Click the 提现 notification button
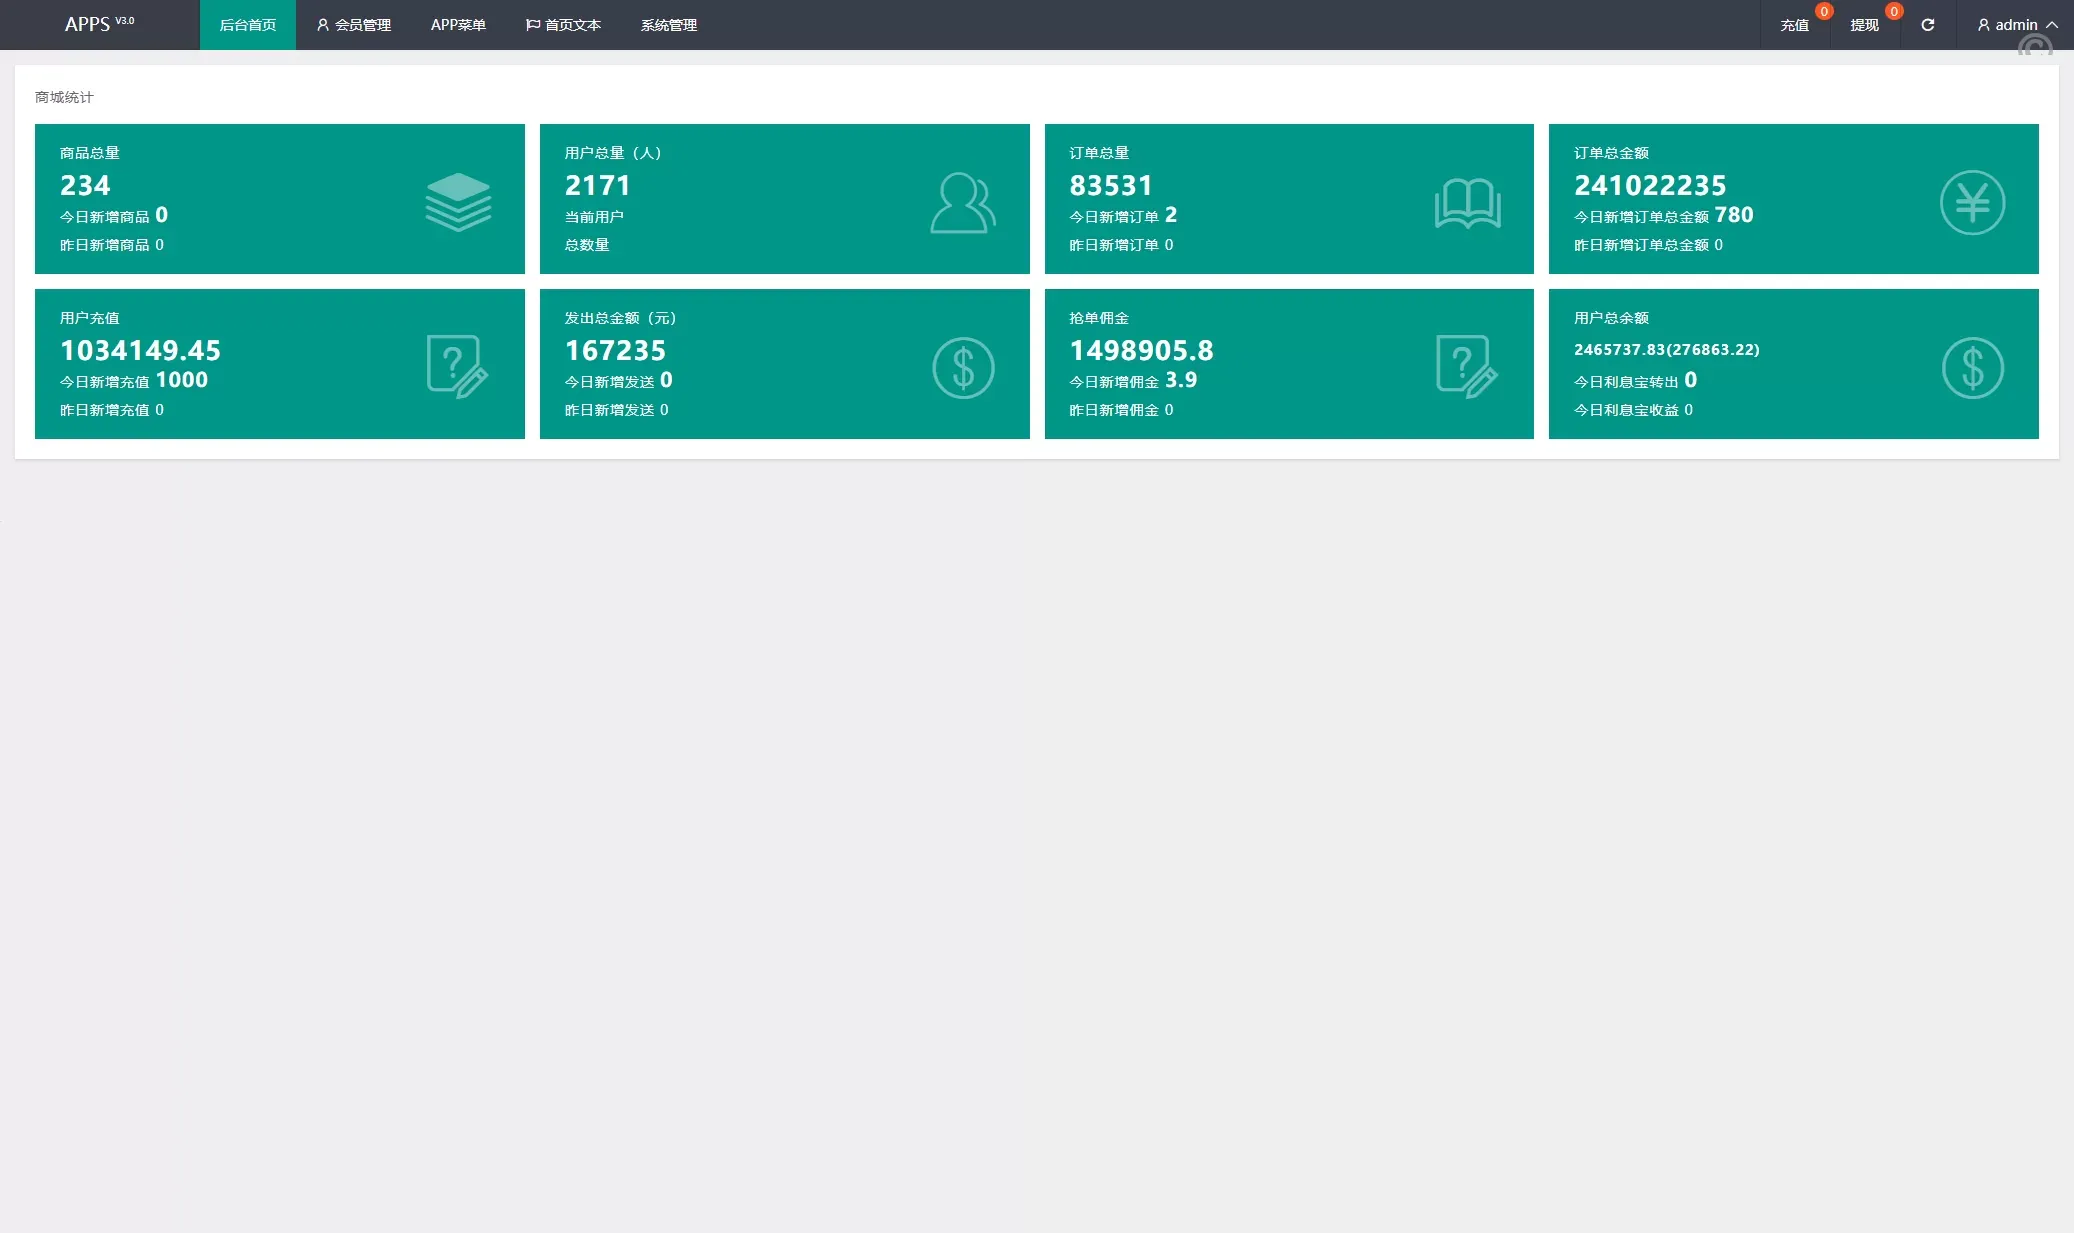Screen dimensions: 2074x1233 pos(1864,25)
